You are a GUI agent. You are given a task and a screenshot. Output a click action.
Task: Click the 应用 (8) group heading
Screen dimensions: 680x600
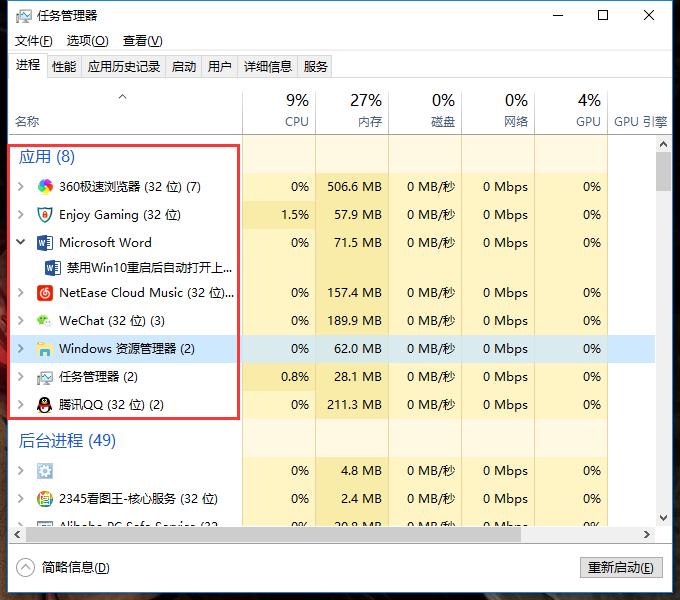click(x=47, y=157)
